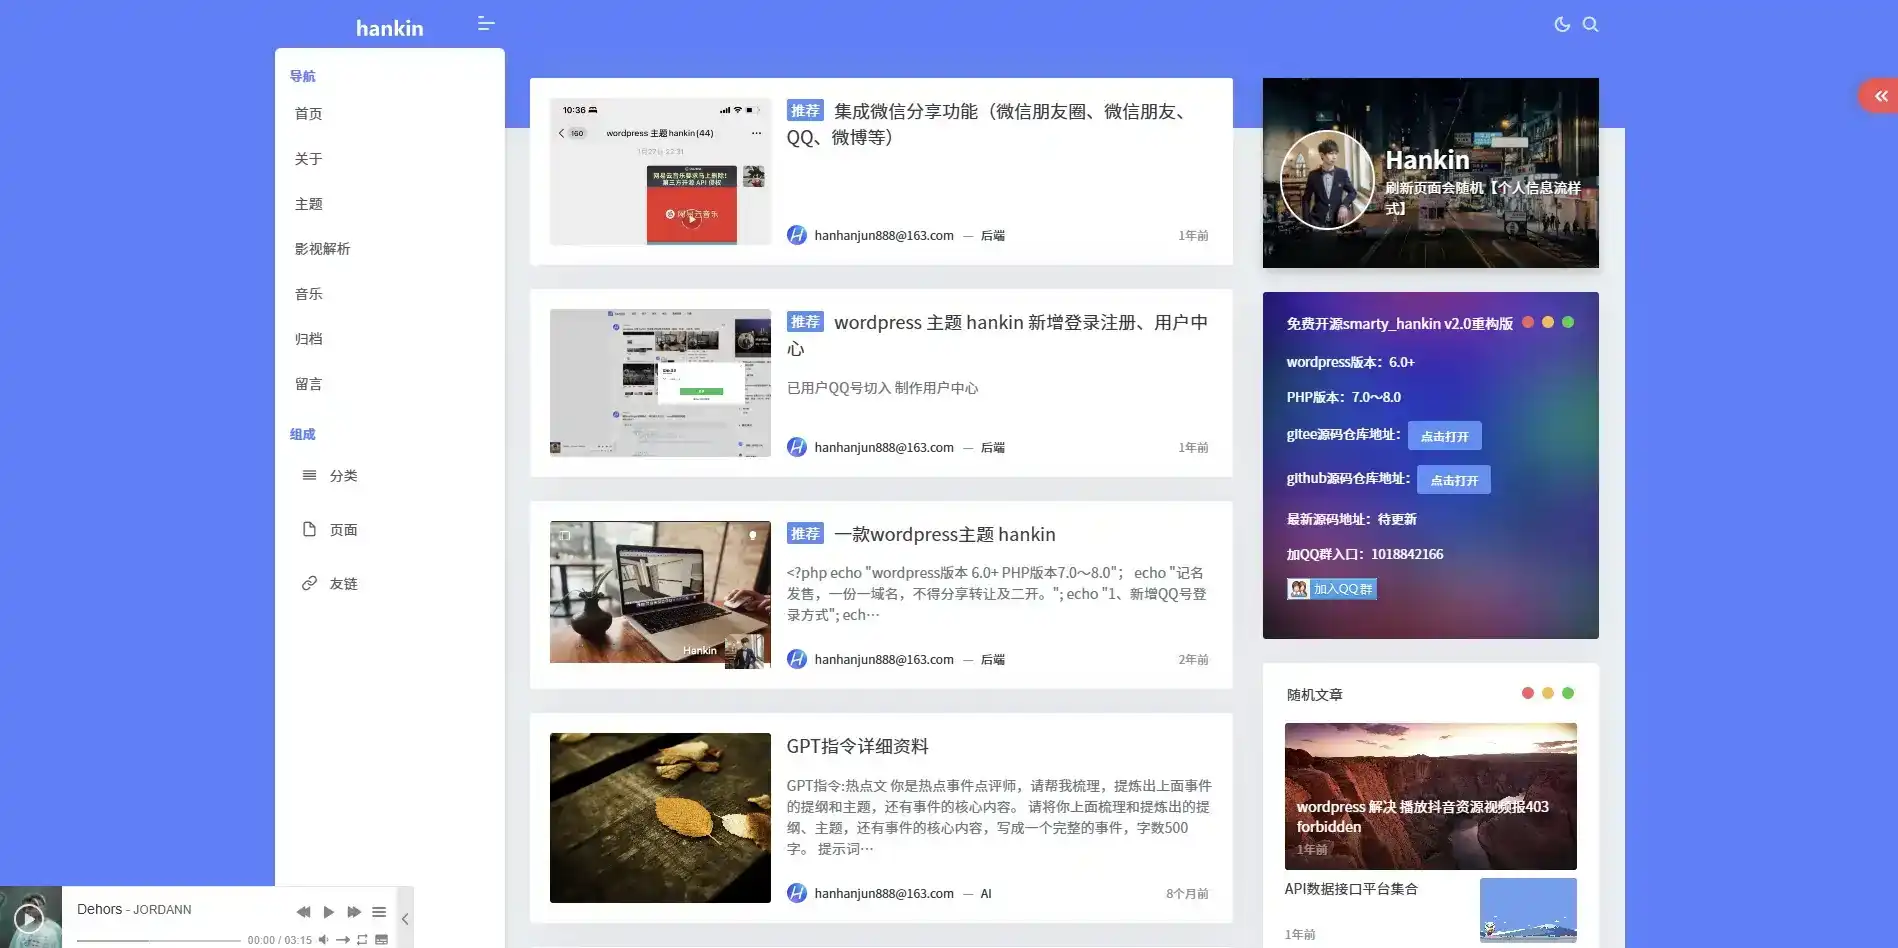Open the 分类 section in the sidebar

(x=343, y=476)
